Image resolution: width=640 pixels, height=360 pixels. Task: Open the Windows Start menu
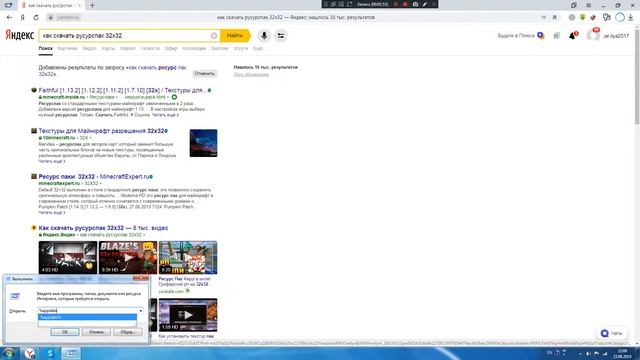(9, 353)
